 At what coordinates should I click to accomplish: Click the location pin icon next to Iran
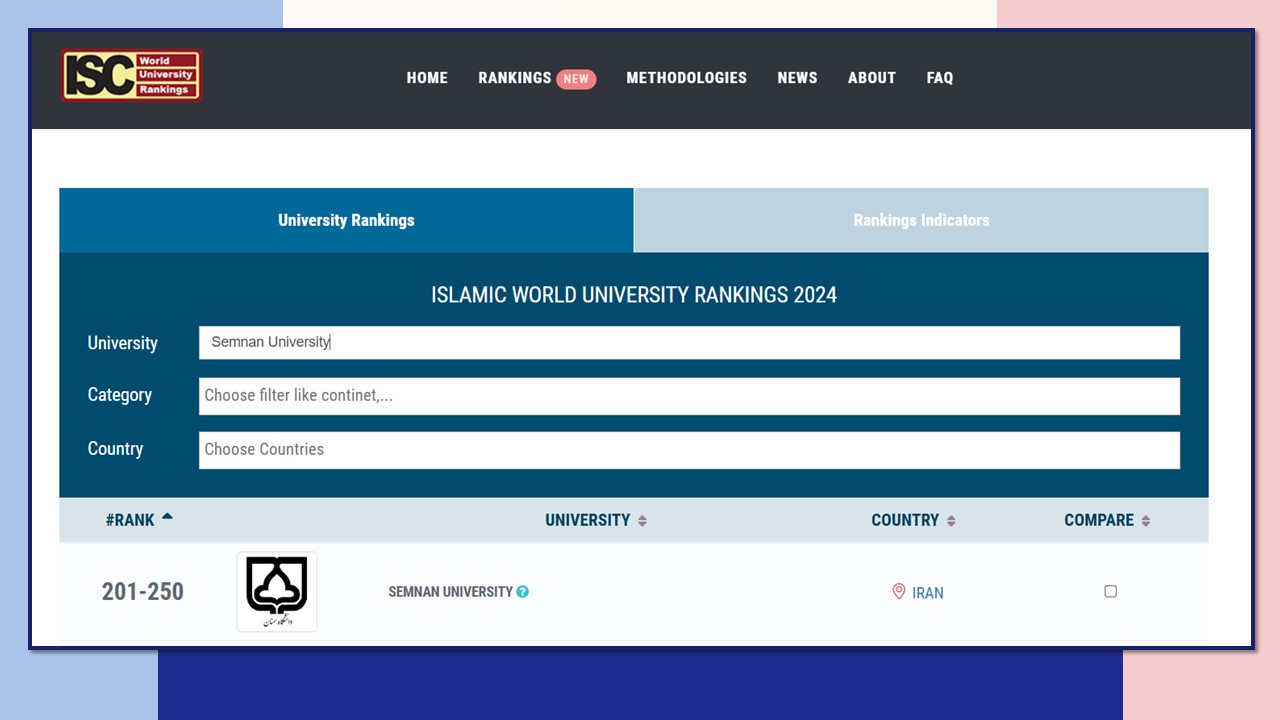(x=898, y=592)
